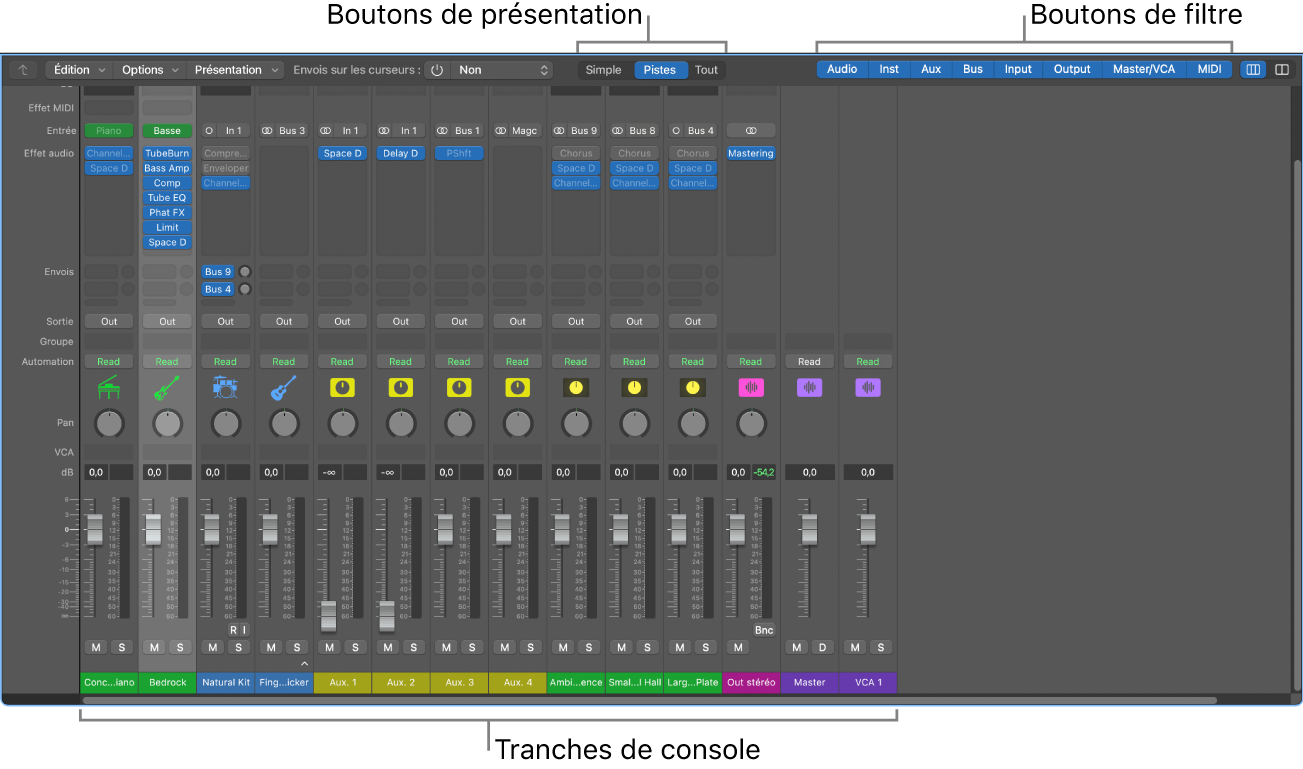Select the pink waveform icon on Out stéréo channel
This screenshot has width=1303, height=769.
tap(751, 387)
